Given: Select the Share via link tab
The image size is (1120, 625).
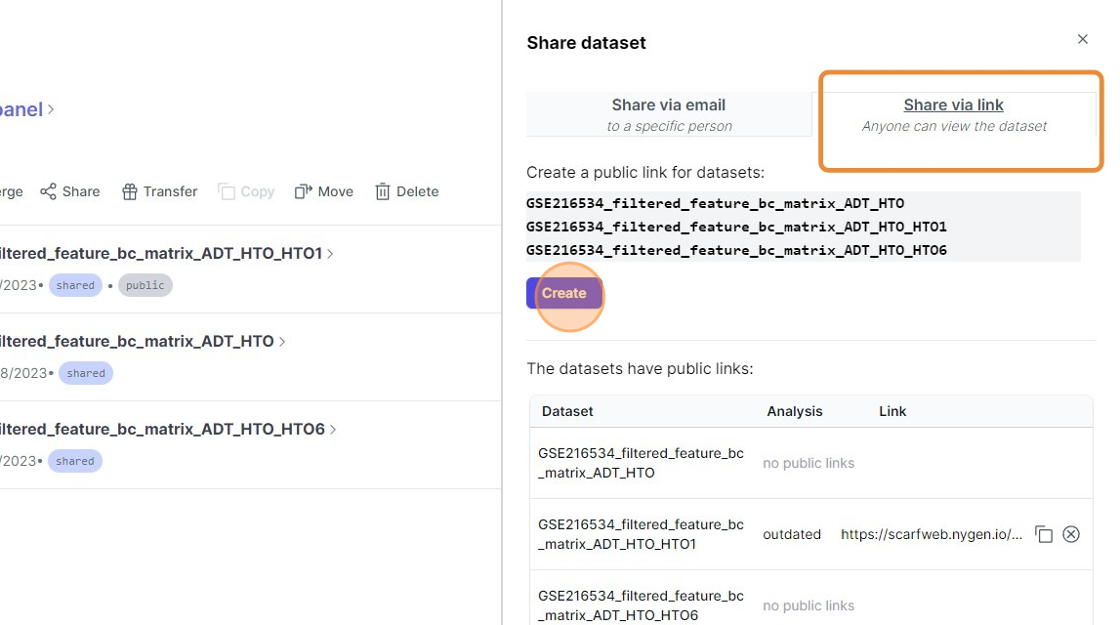Looking at the screenshot, I should (x=954, y=114).
